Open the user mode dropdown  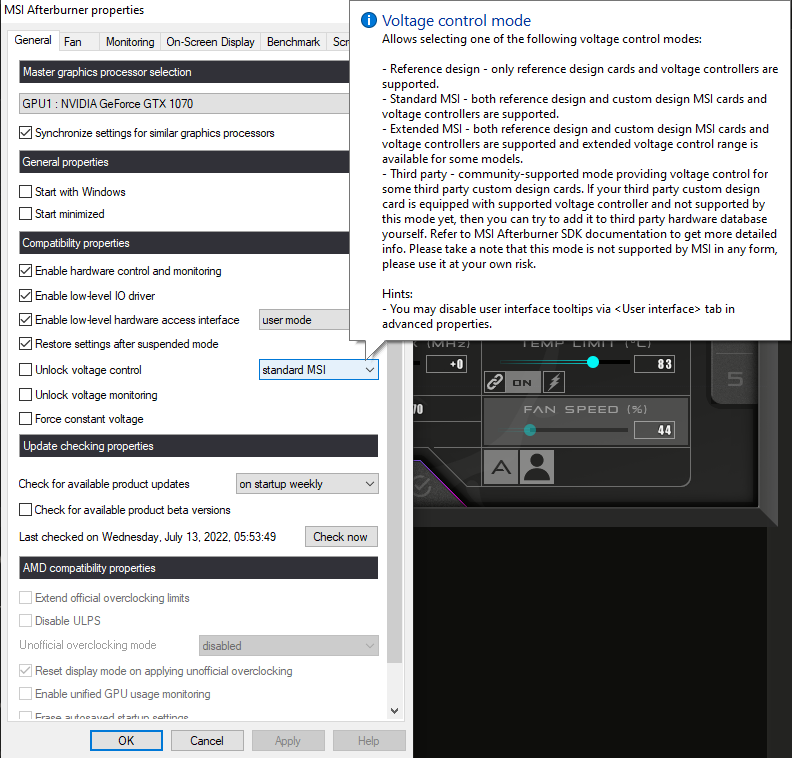304,320
